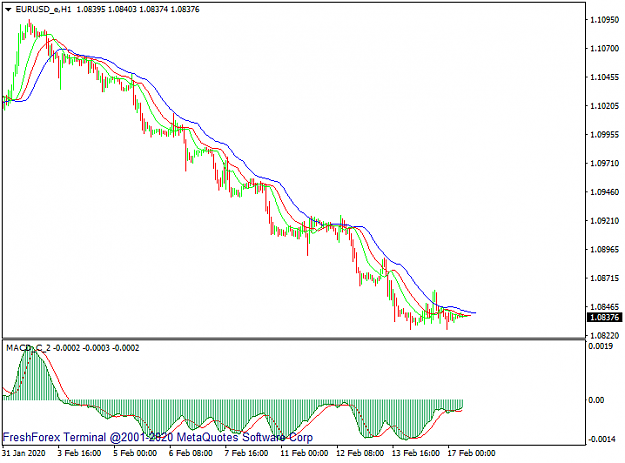Click the current price label 1.08376

coord(604,317)
